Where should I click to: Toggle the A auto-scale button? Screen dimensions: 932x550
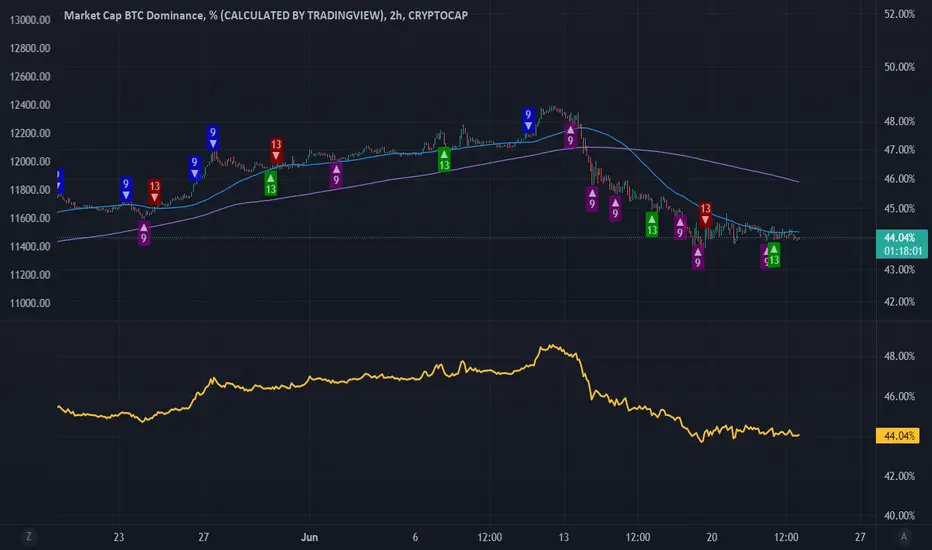903,536
